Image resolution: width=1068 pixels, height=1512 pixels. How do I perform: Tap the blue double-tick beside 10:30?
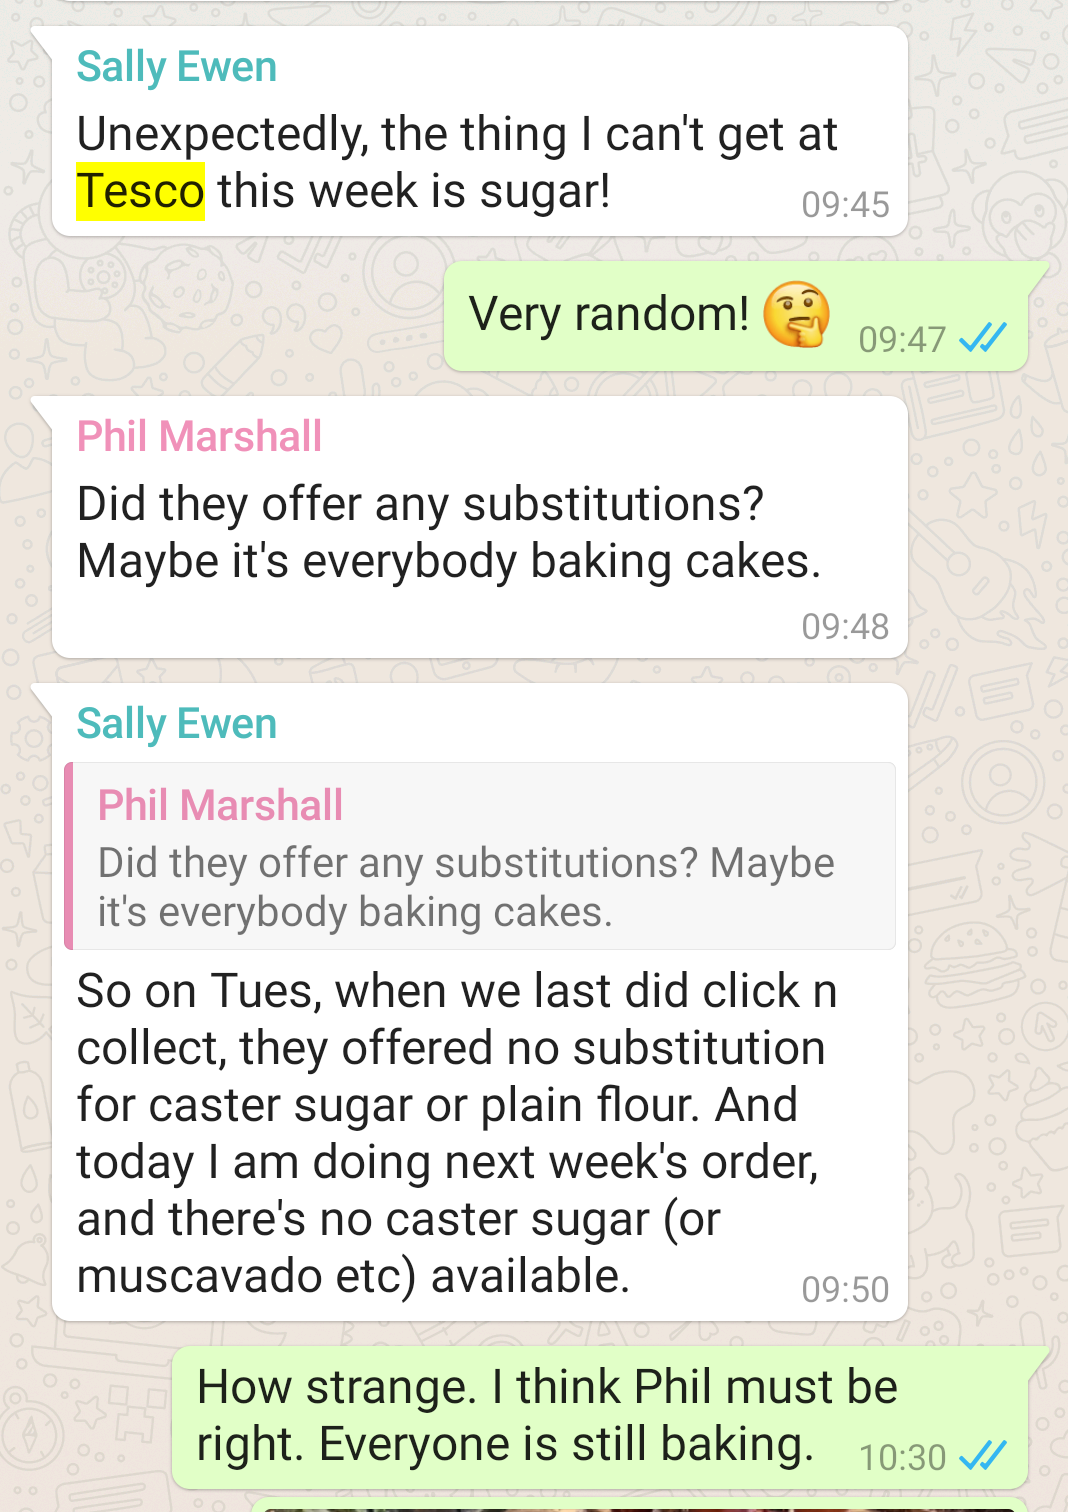pyautogui.click(x=982, y=1456)
